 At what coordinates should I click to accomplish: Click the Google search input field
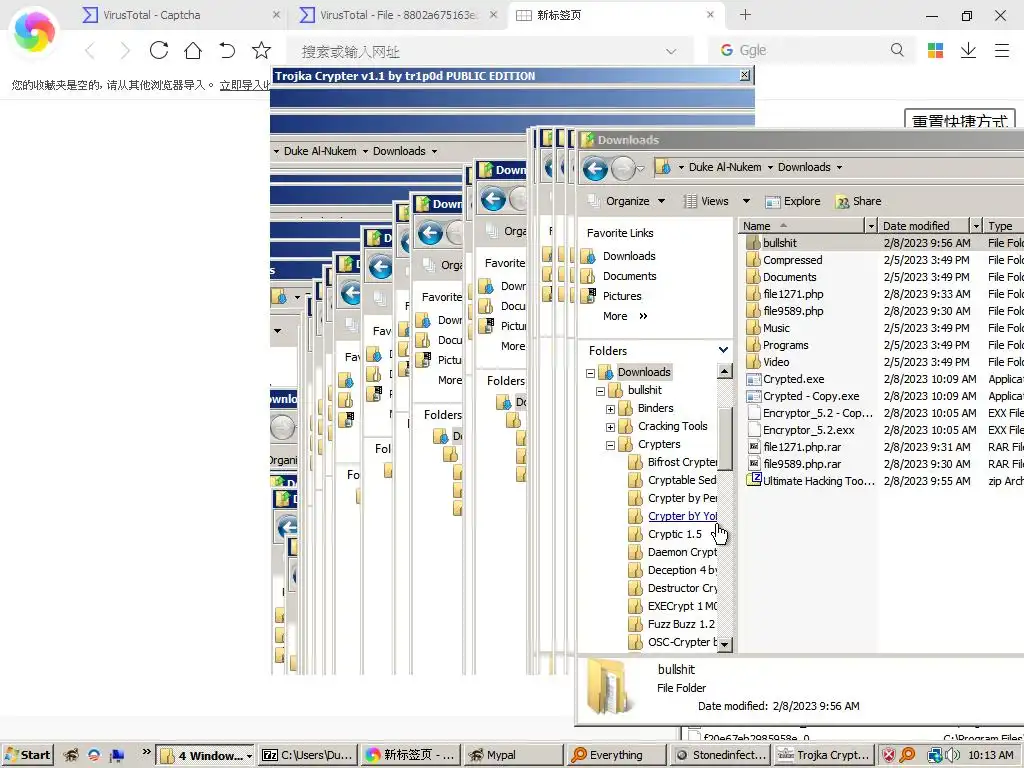810,50
